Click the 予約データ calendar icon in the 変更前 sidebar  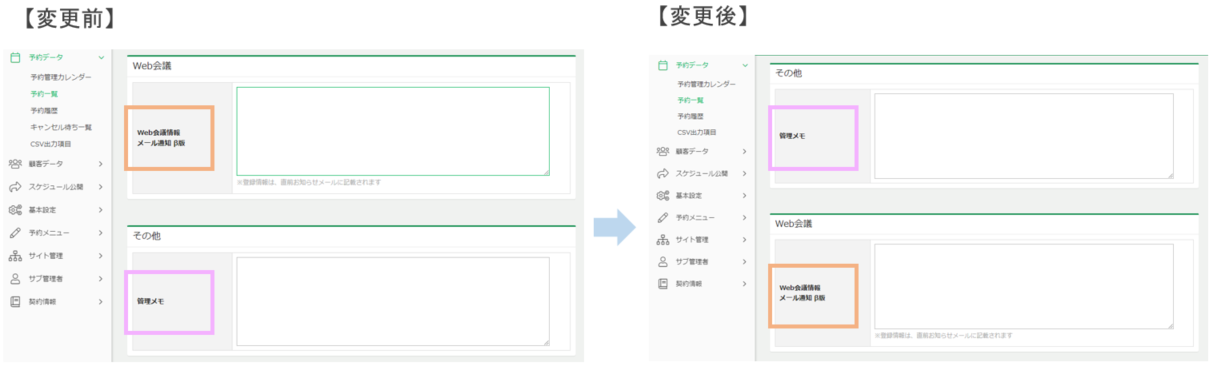point(15,58)
